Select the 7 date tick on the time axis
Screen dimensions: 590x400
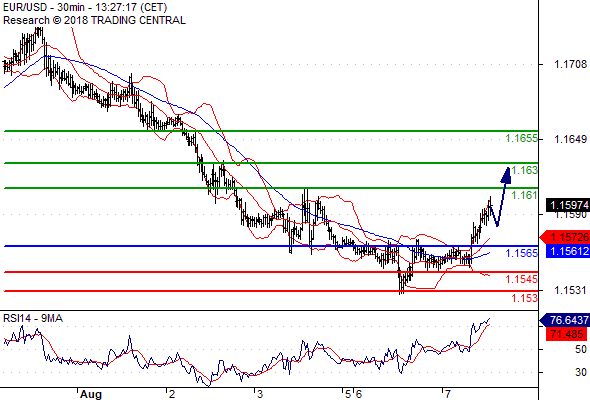447,394
